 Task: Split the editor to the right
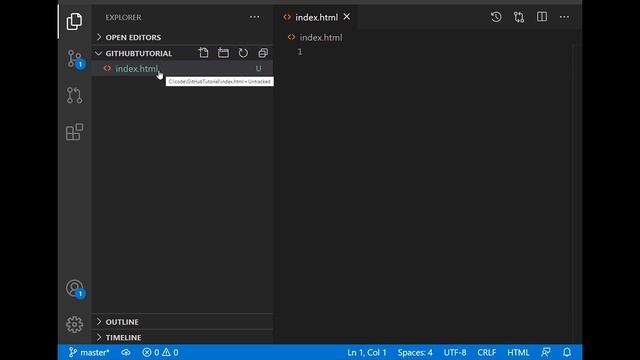point(542,17)
